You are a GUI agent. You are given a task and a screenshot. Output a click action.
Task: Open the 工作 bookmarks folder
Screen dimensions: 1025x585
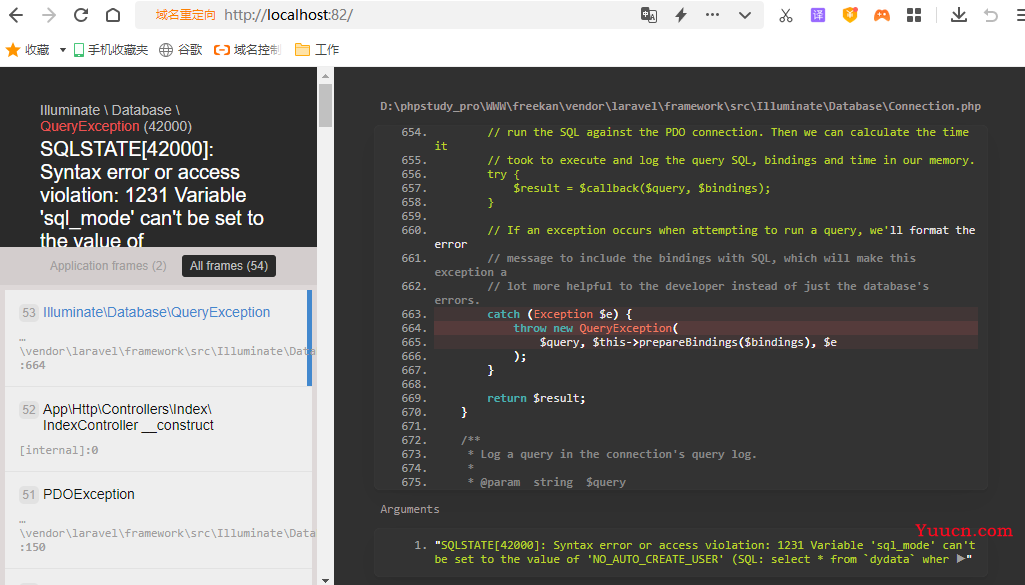pyautogui.click(x=317, y=50)
